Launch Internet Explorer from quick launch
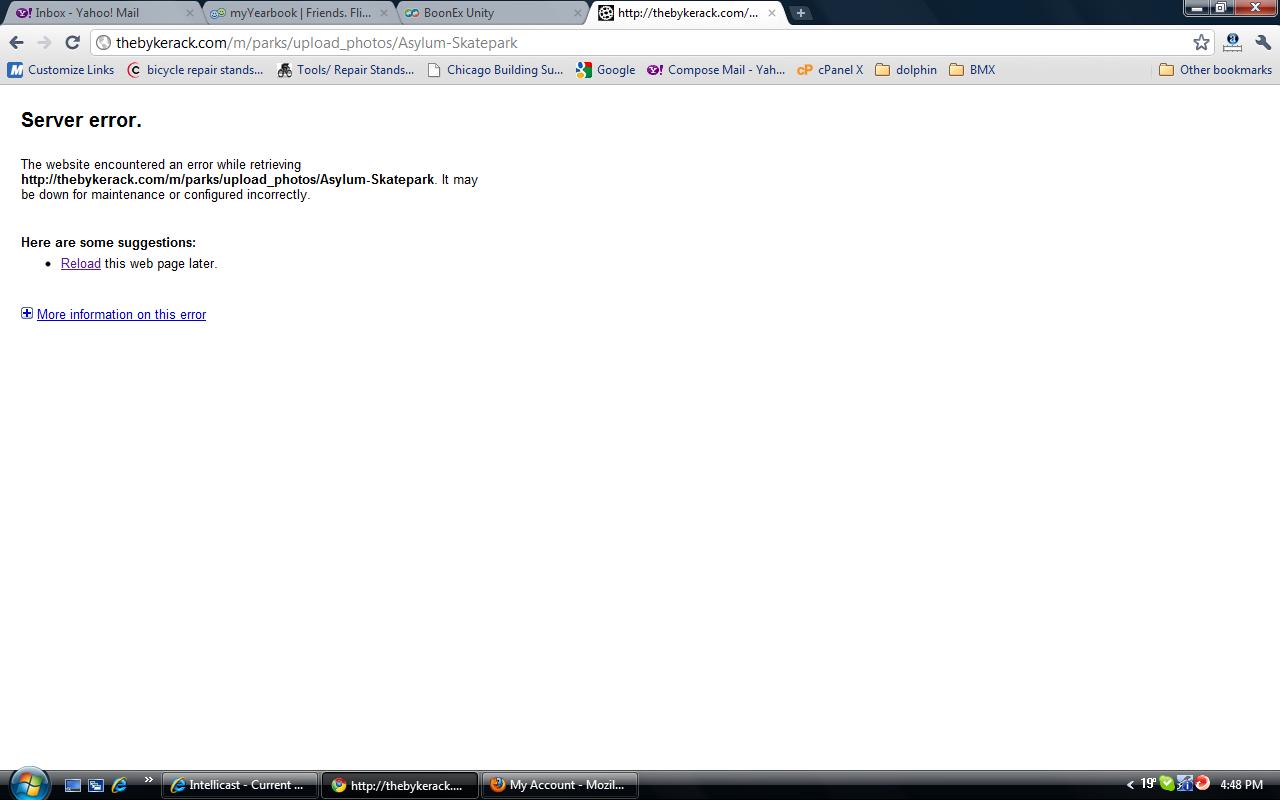The width and height of the screenshot is (1280, 800). click(119, 785)
